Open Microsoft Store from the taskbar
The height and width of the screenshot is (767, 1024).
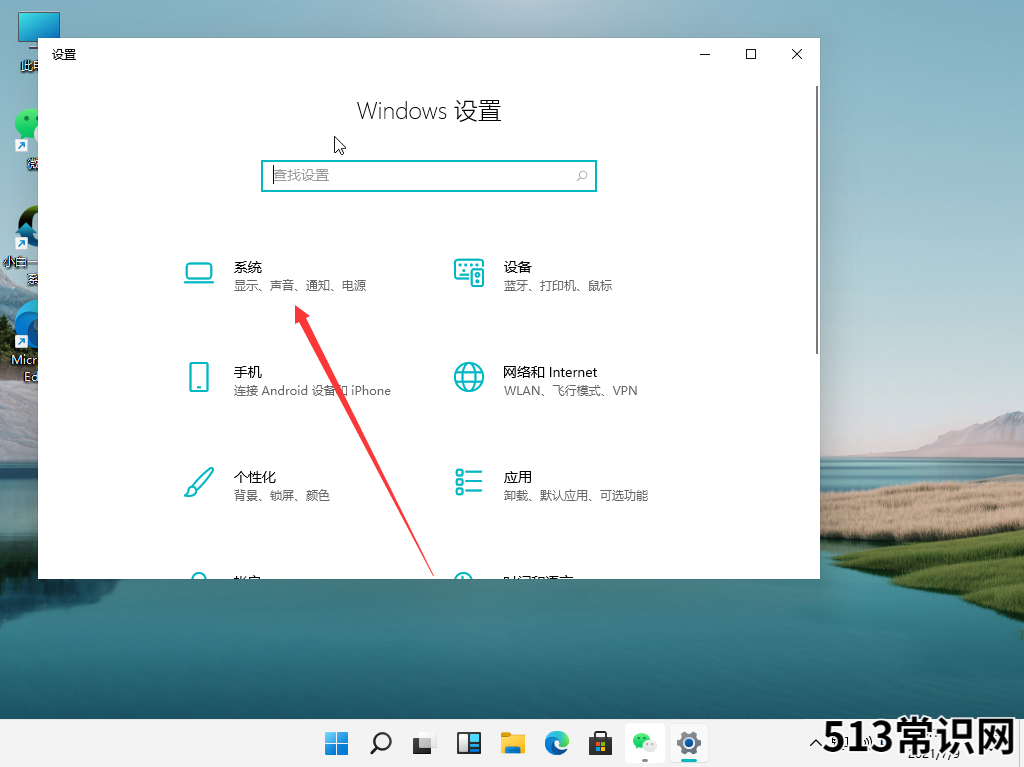coord(600,743)
